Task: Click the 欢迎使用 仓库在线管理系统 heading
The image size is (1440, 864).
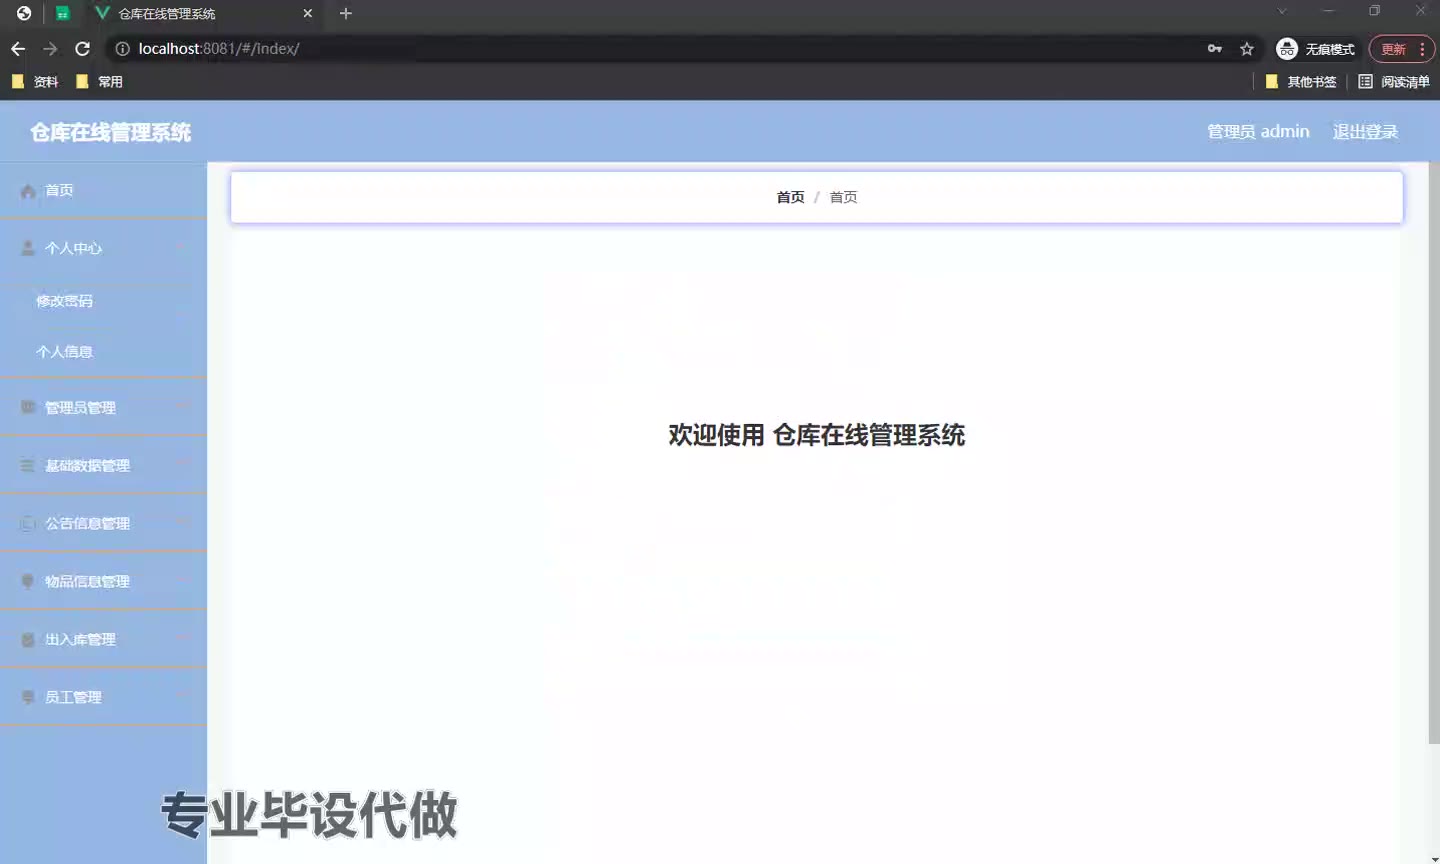Action: (x=817, y=435)
